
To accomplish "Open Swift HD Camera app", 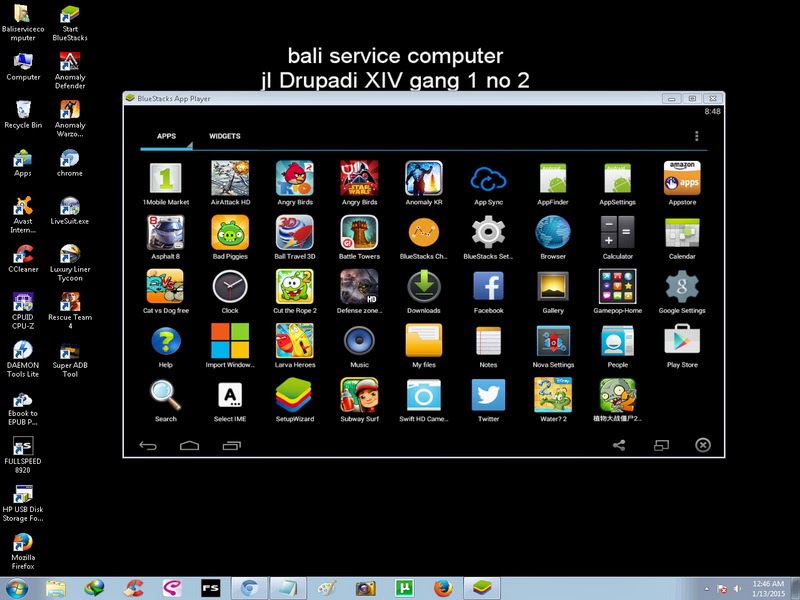I will click(x=423, y=395).
